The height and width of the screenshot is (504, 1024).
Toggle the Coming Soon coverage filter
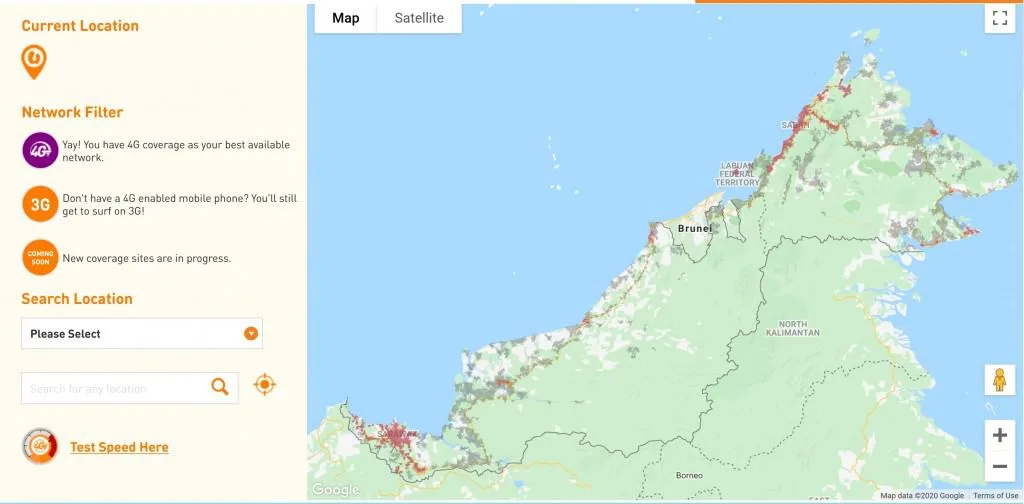40,258
